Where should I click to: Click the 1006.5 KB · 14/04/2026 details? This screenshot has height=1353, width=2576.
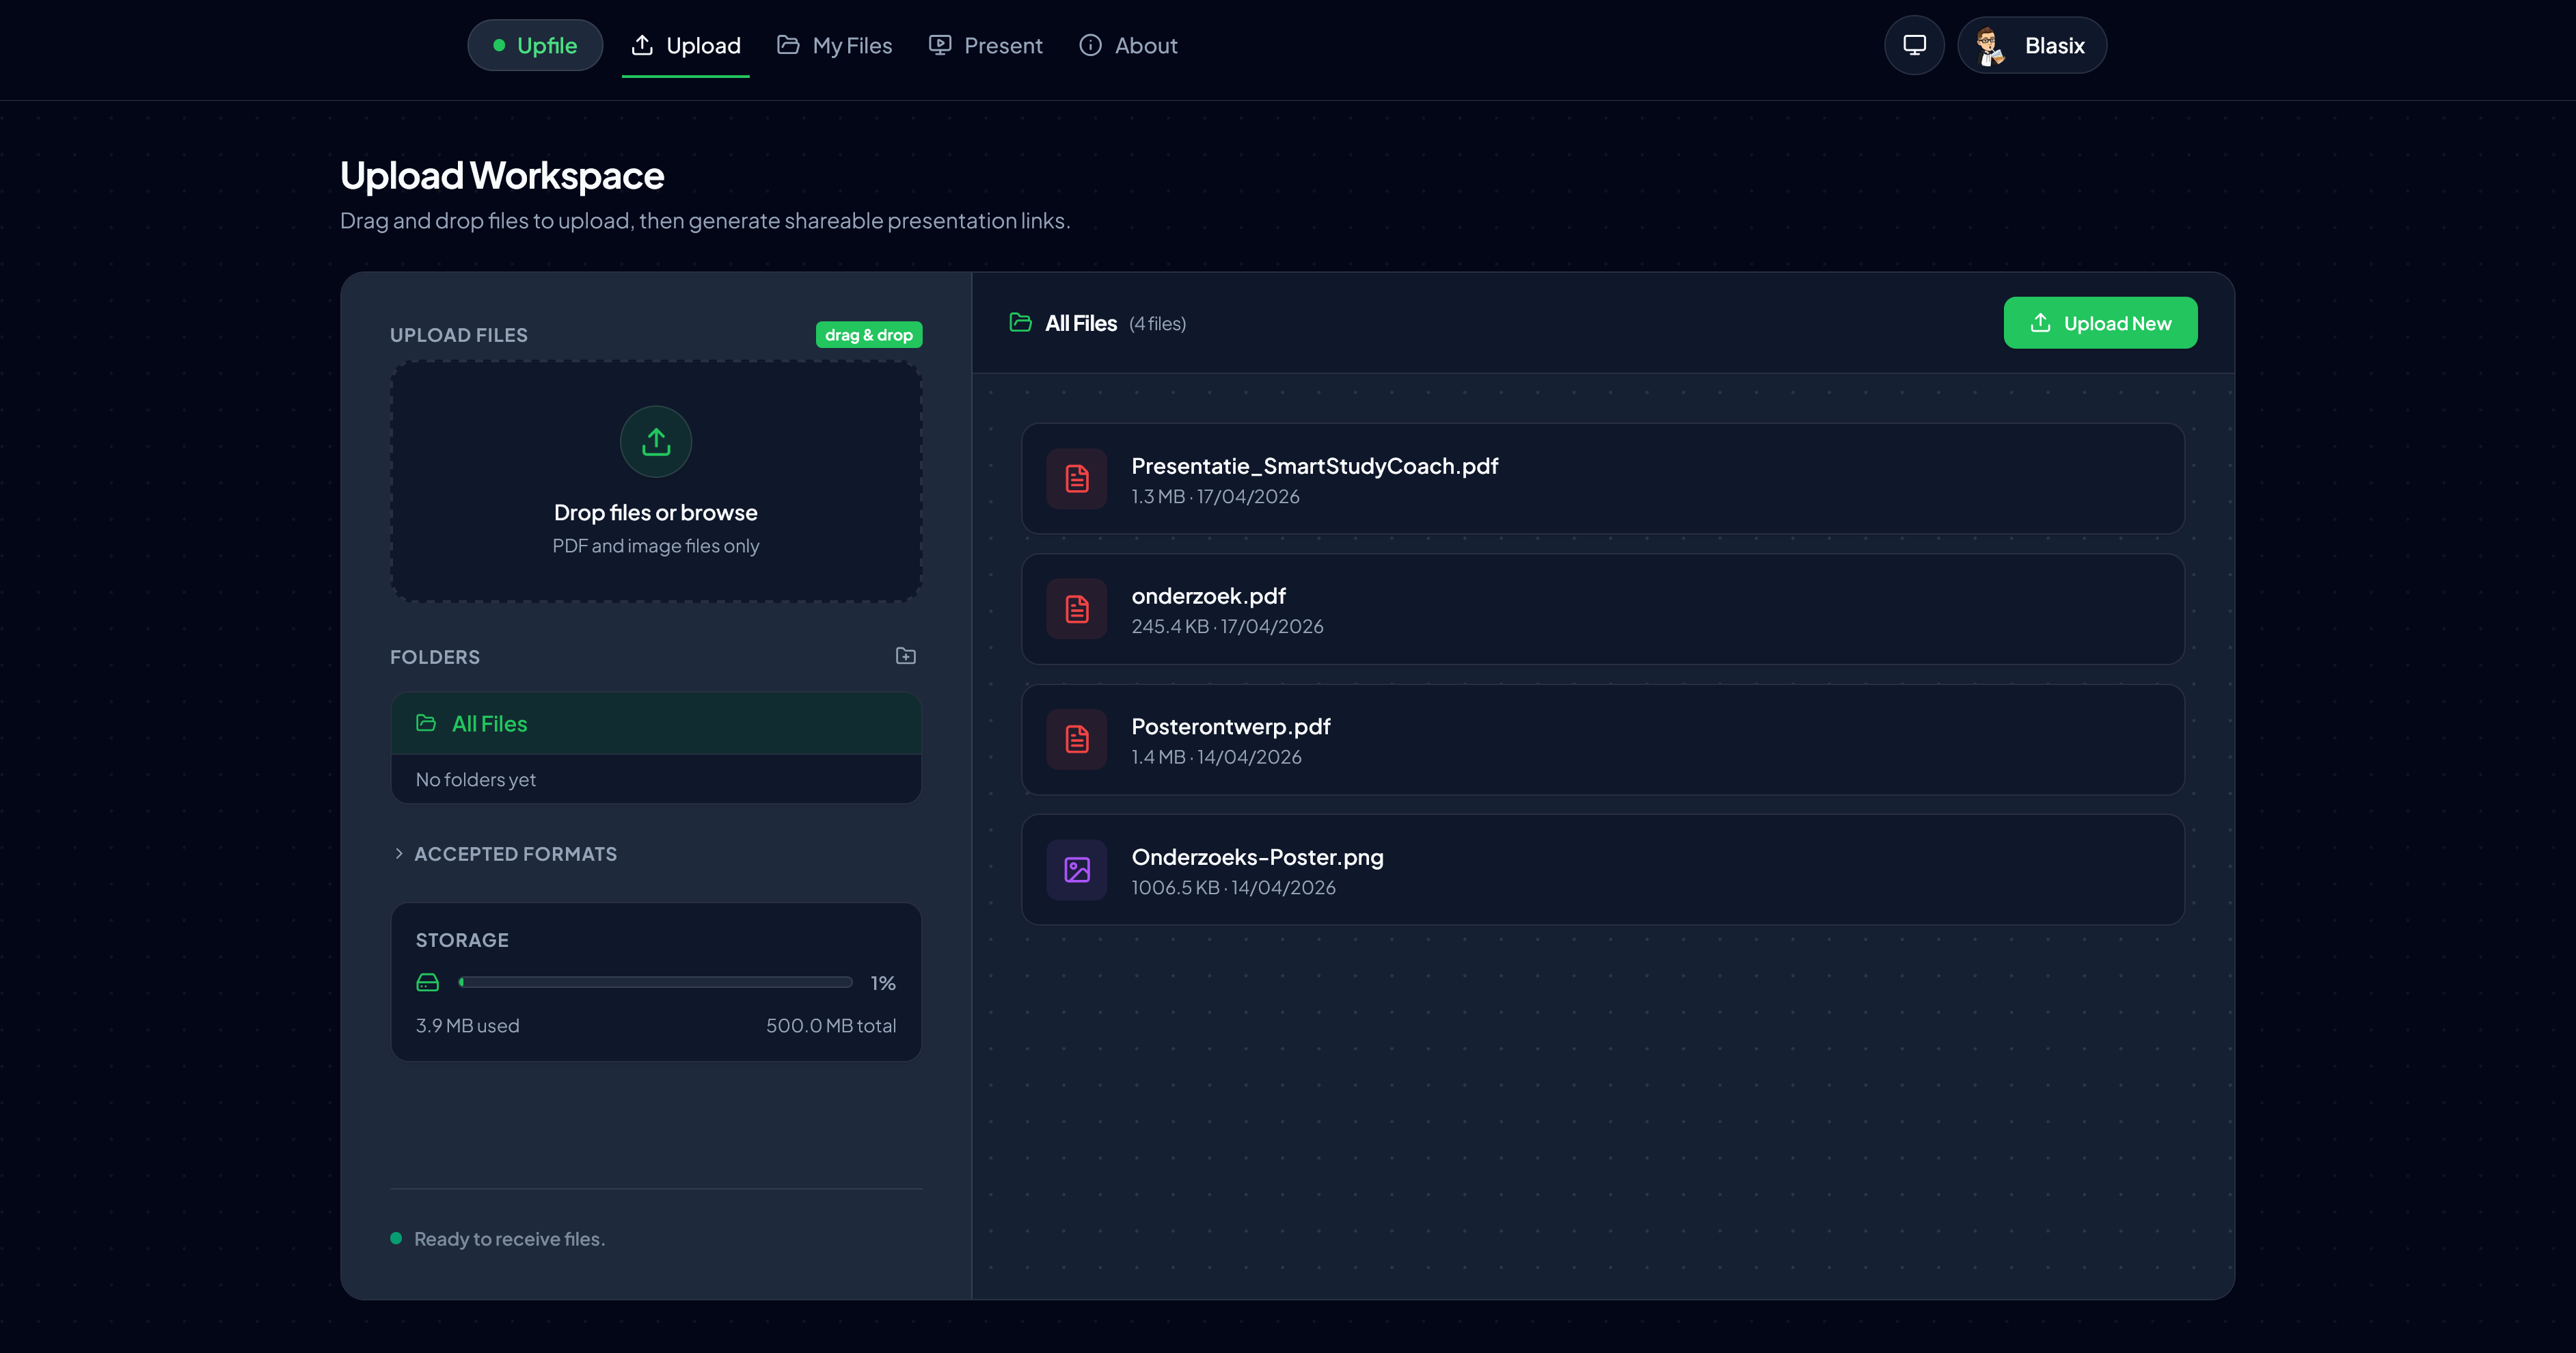tap(1233, 887)
